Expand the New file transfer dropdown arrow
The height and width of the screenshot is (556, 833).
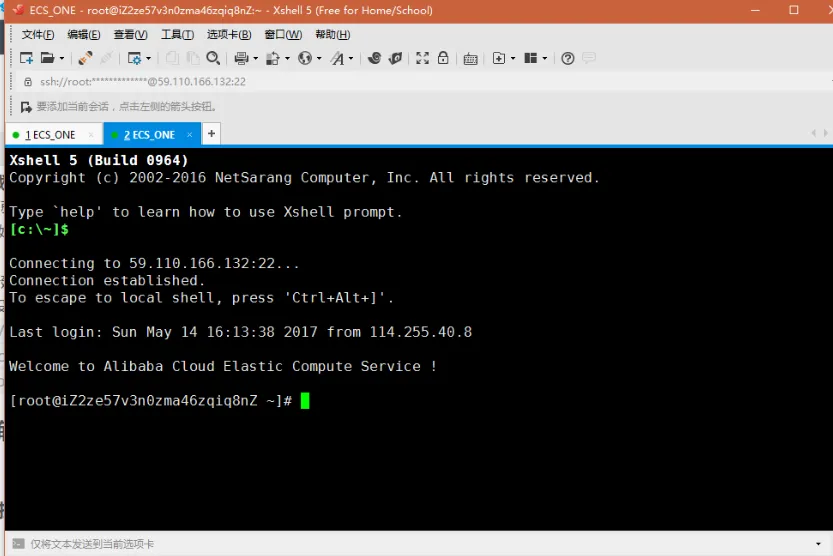coord(513,58)
